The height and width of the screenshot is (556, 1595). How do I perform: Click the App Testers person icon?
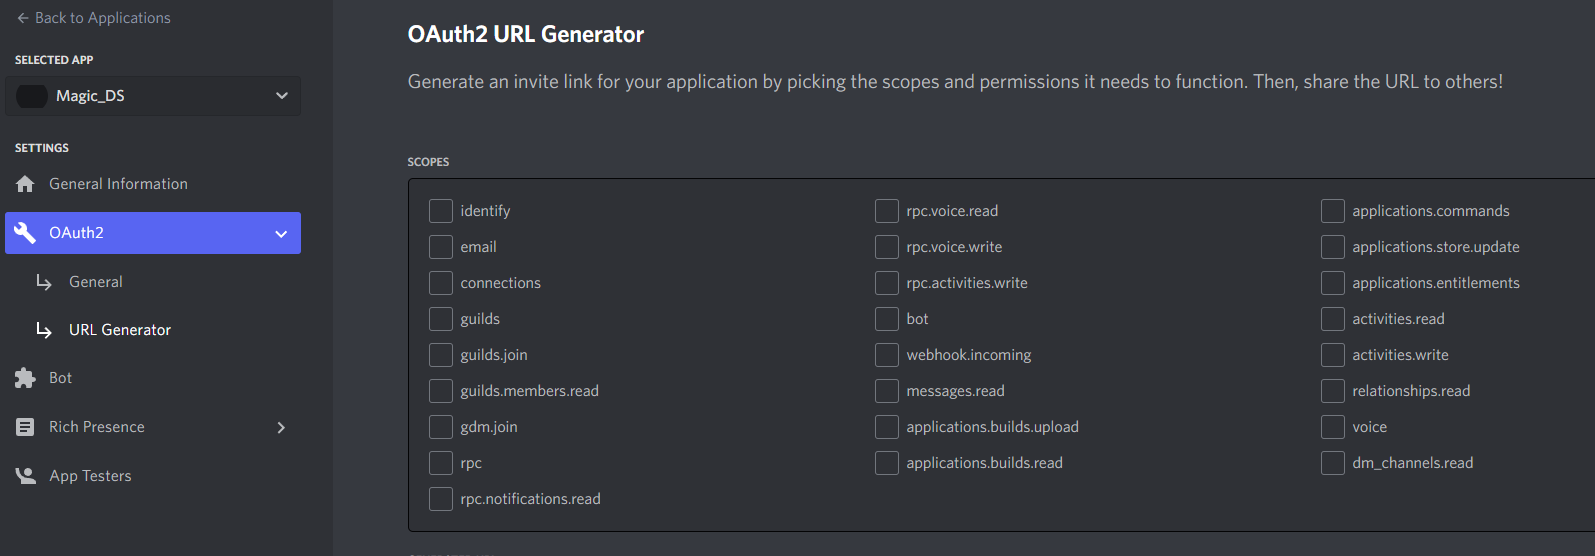(x=25, y=476)
